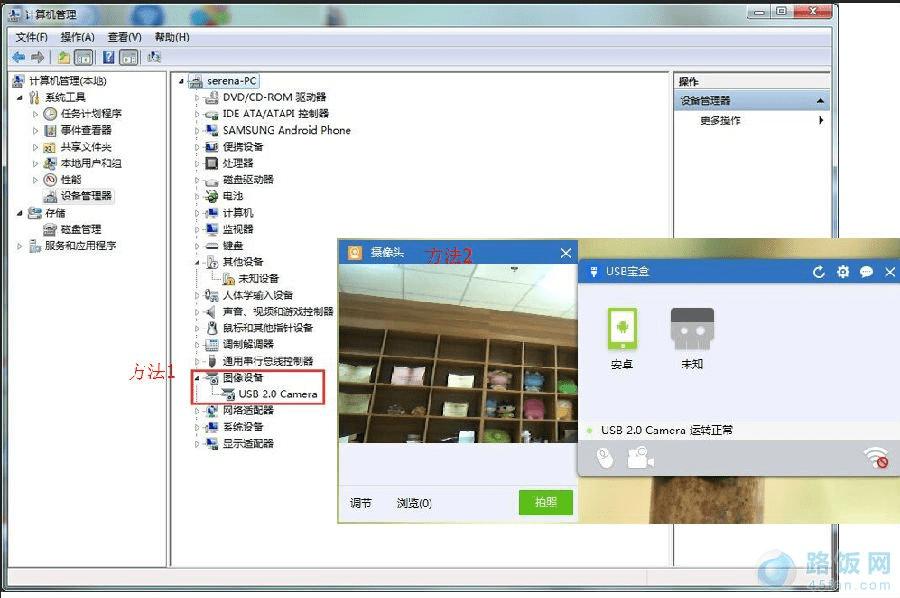Image resolution: width=900 pixels, height=598 pixels.
Task: Select 性能 in the left tree
Action: [x=71, y=180]
